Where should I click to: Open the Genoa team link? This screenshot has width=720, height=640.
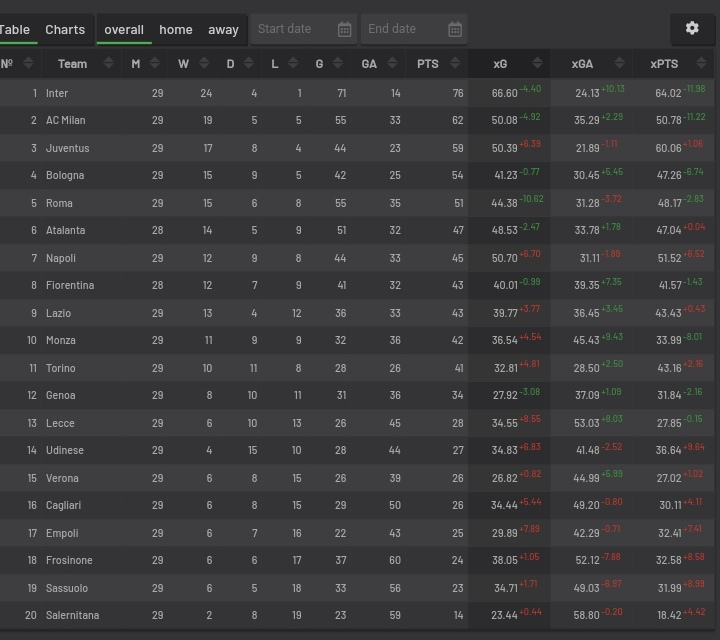tap(61, 395)
